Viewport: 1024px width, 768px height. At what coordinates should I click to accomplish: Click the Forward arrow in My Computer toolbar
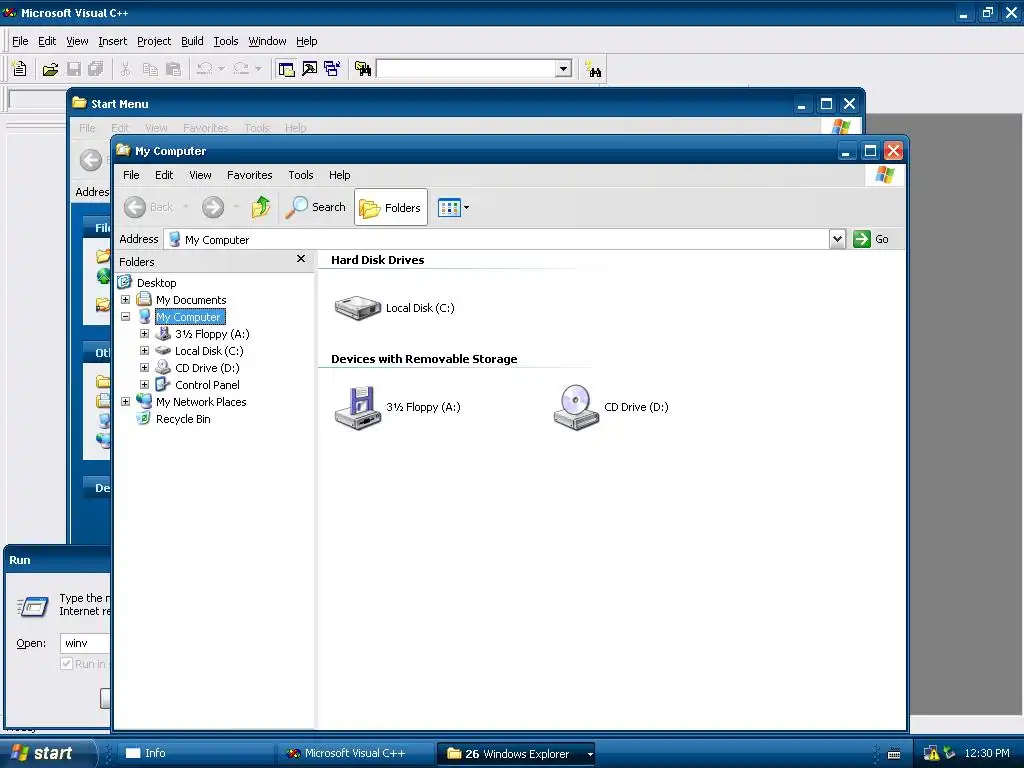tap(213, 207)
